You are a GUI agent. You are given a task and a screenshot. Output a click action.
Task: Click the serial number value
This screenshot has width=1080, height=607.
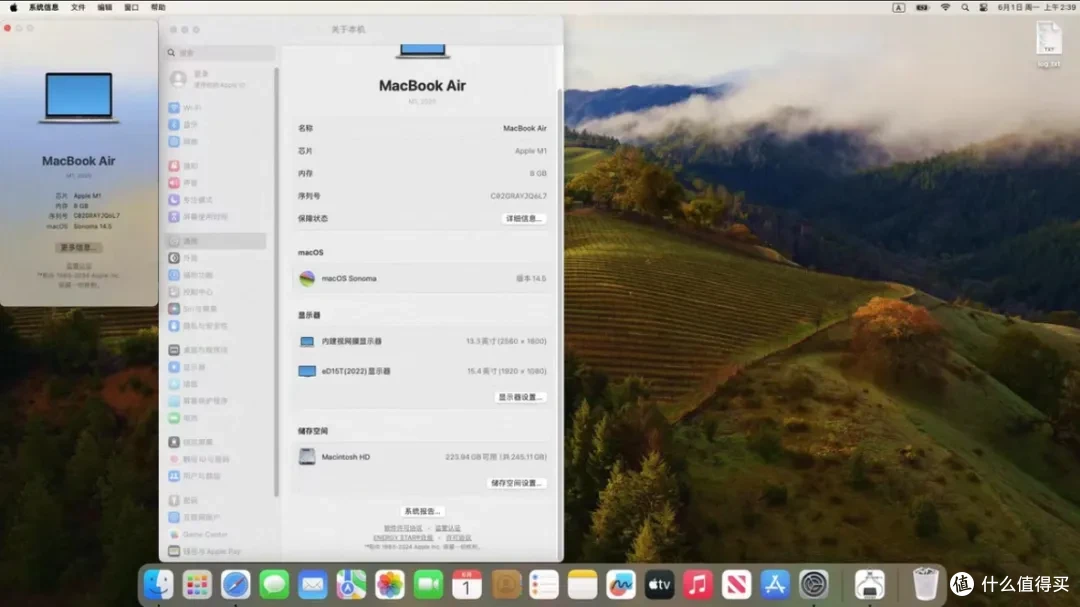(x=518, y=196)
